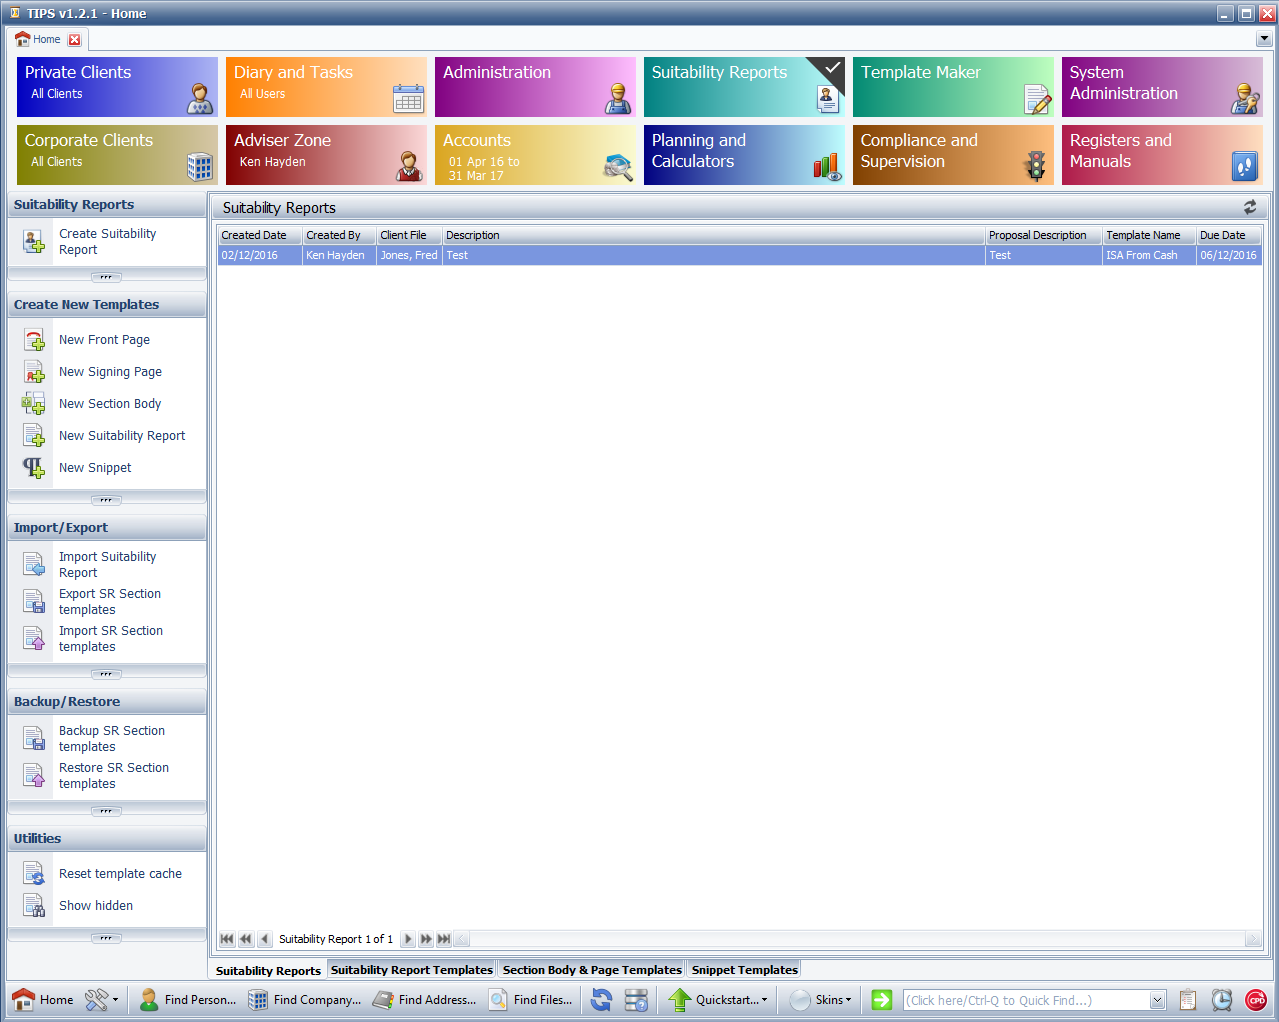Click the green Quick Find go arrow
Screen dimensions: 1279x1022
[x=881, y=1000]
